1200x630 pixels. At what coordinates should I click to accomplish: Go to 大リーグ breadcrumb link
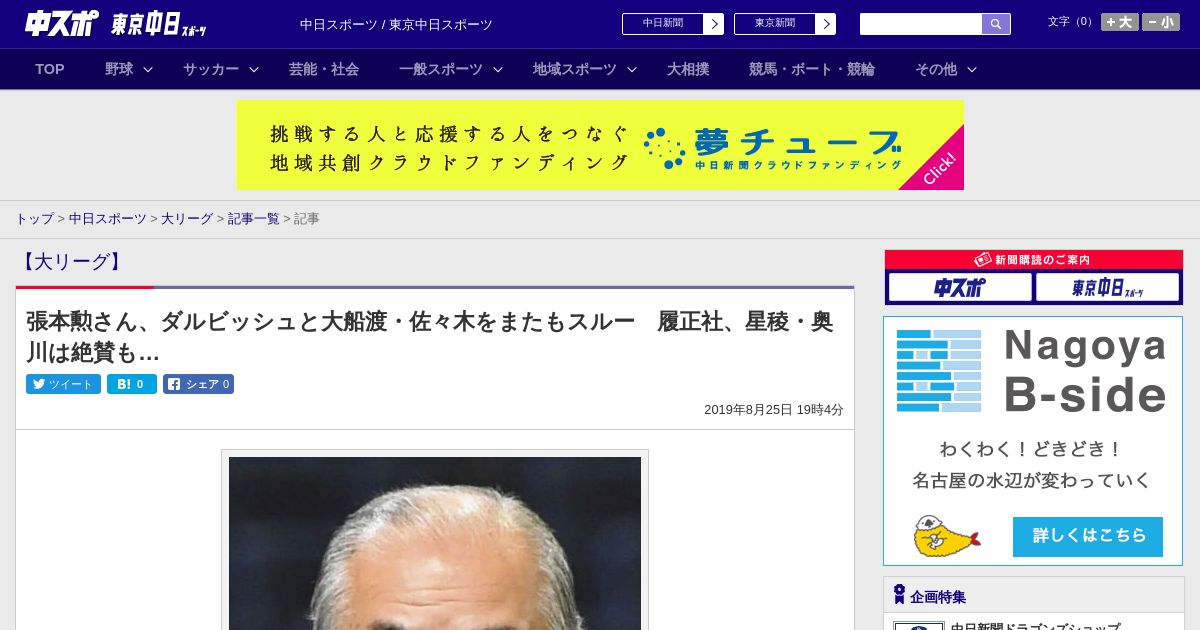(x=187, y=219)
